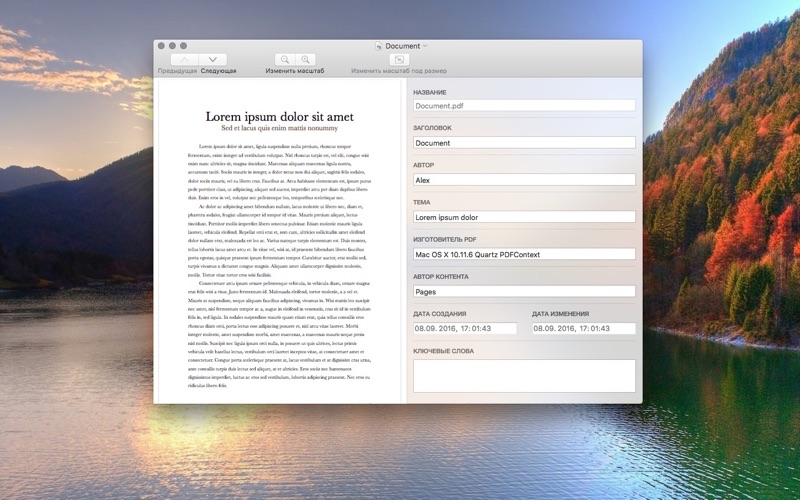Zoom in with the plus magnifier
The image size is (800, 500).
(306, 60)
